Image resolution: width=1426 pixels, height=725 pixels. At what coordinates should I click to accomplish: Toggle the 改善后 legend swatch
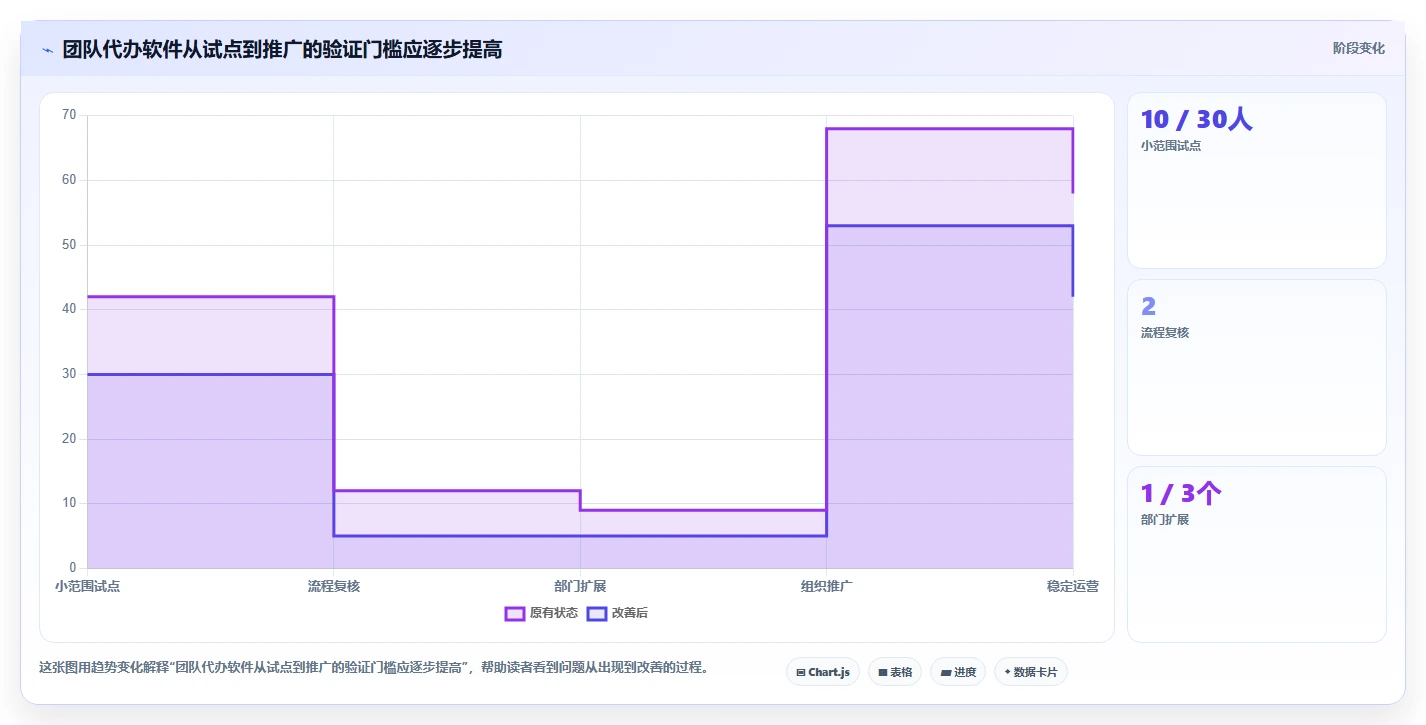click(x=597, y=613)
